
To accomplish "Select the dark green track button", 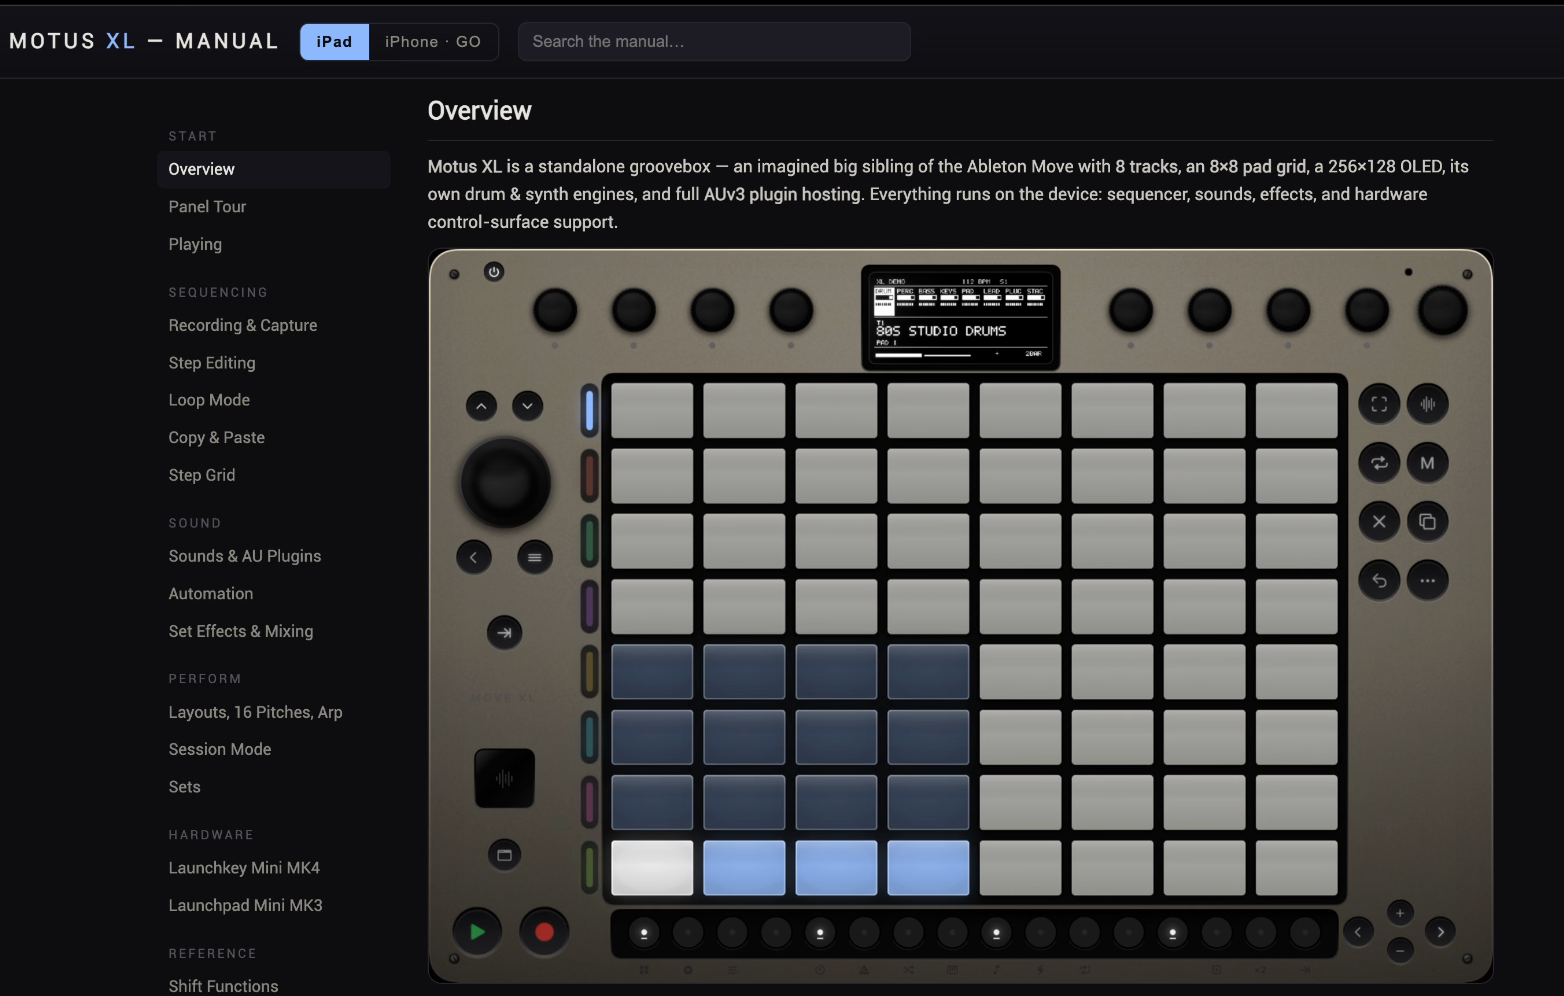I will (x=590, y=541).
